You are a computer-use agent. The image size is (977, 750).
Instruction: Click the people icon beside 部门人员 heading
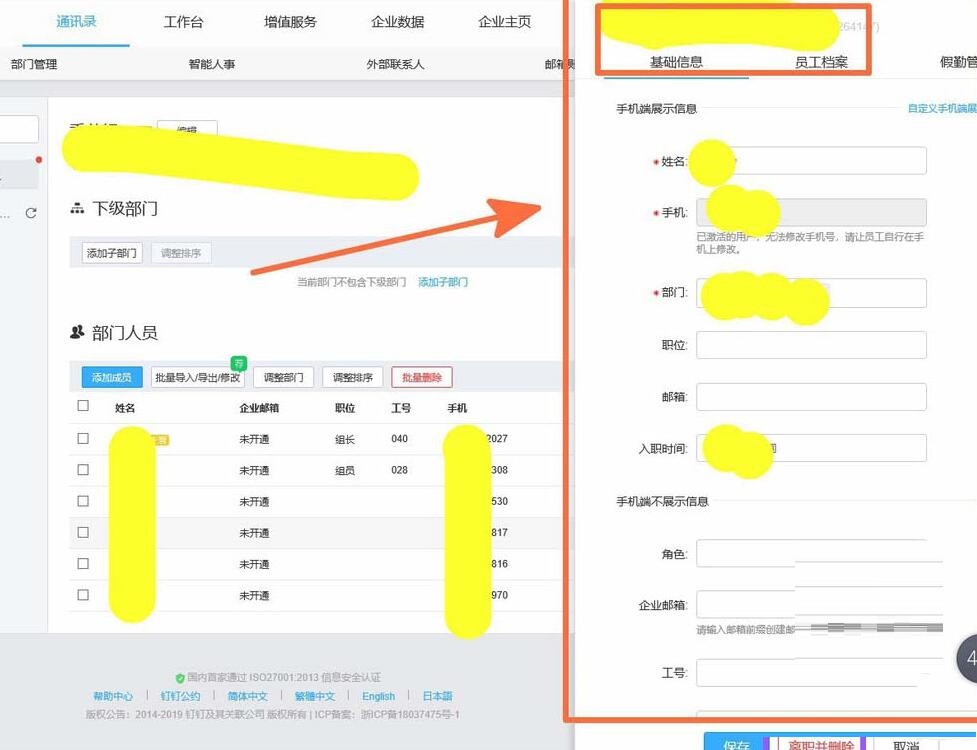coord(76,330)
